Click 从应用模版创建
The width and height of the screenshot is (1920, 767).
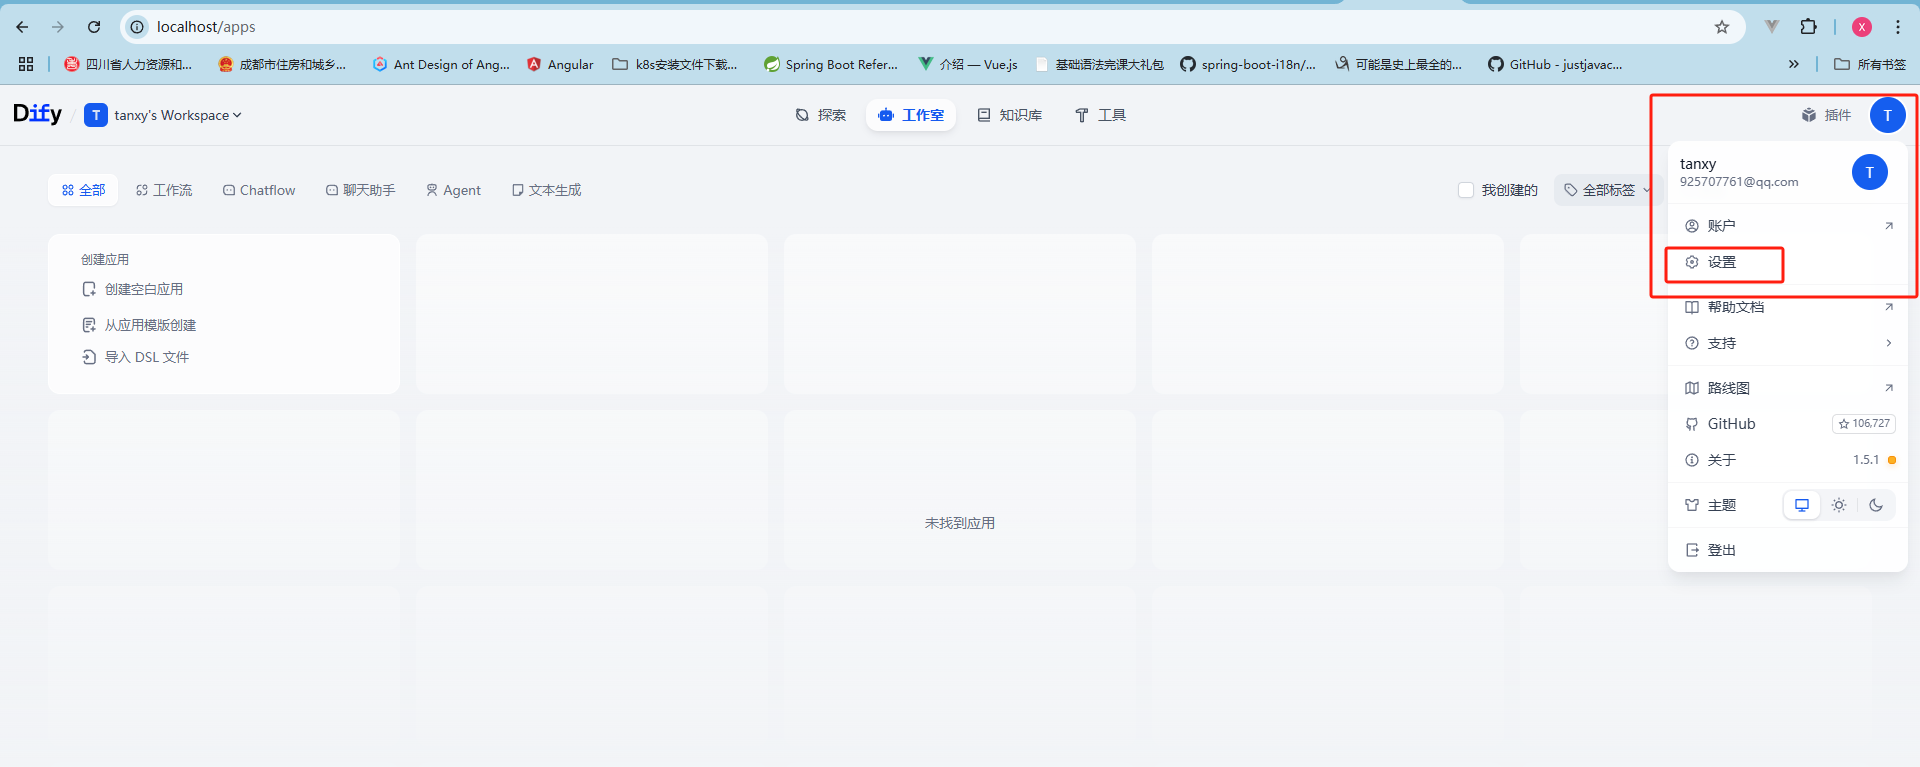(x=139, y=325)
